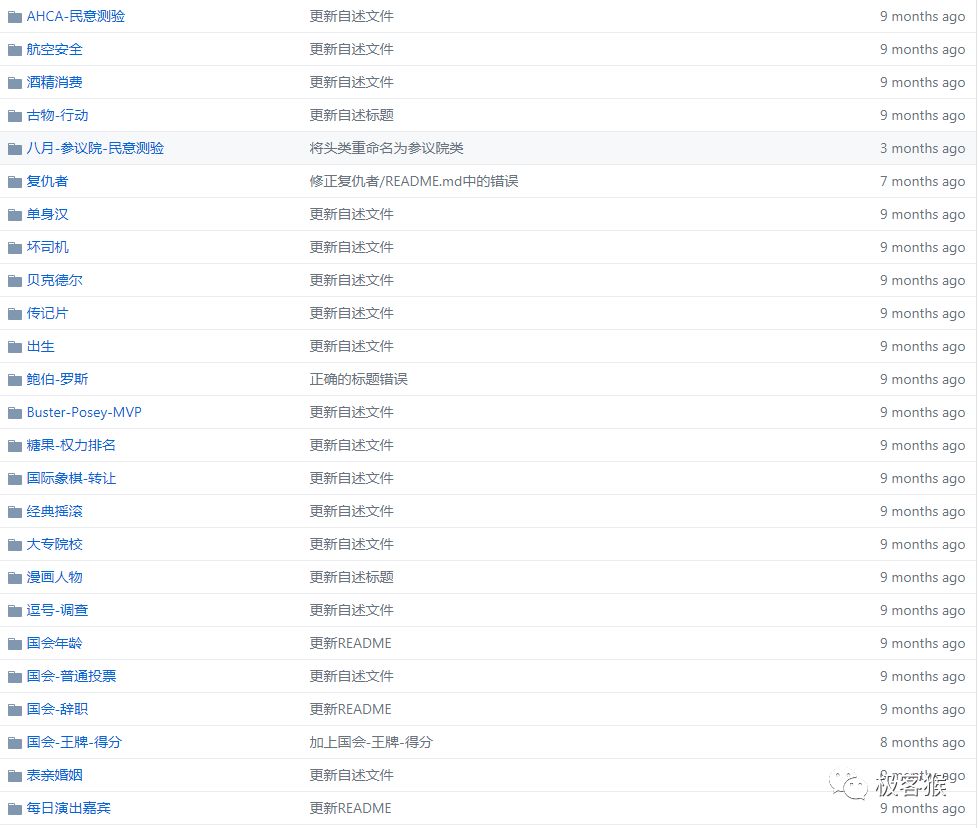Open the 八月-参议院-民意测验 folder link
978x828 pixels.
tap(95, 148)
